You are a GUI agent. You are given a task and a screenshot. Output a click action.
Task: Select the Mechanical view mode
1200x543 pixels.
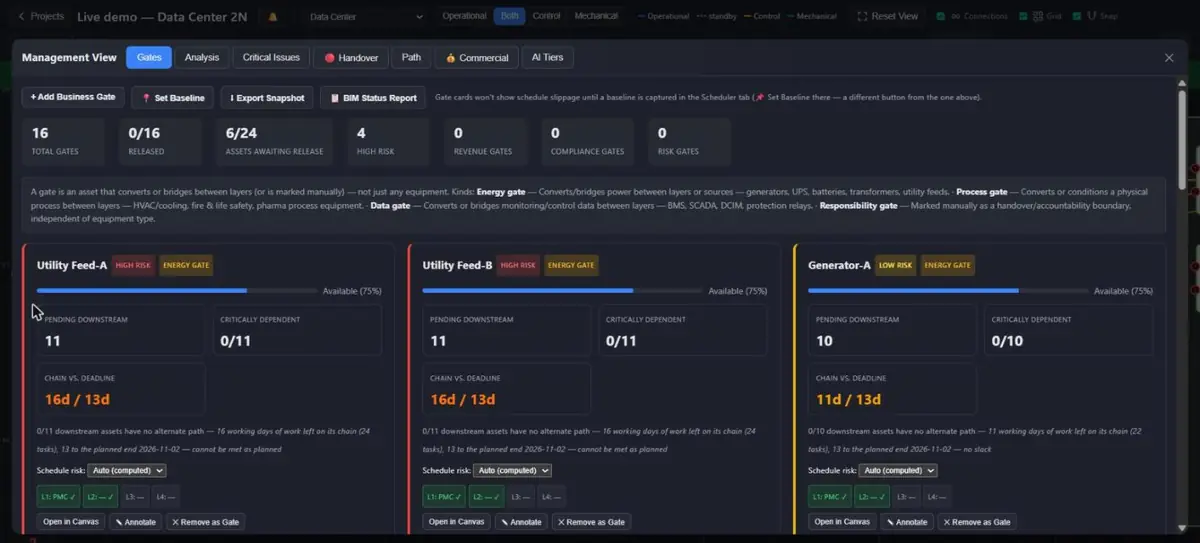pos(595,16)
